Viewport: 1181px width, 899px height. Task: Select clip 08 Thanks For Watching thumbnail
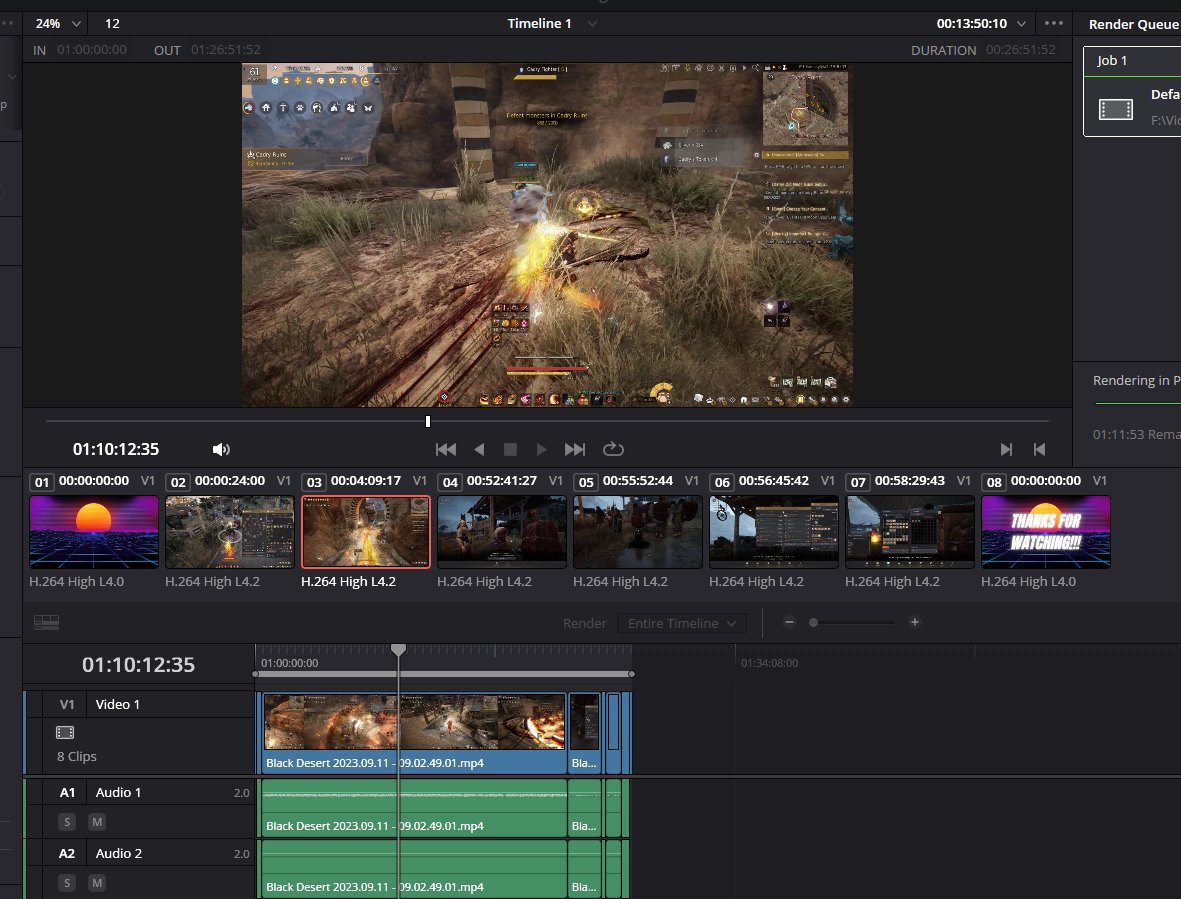[x=1045, y=532]
